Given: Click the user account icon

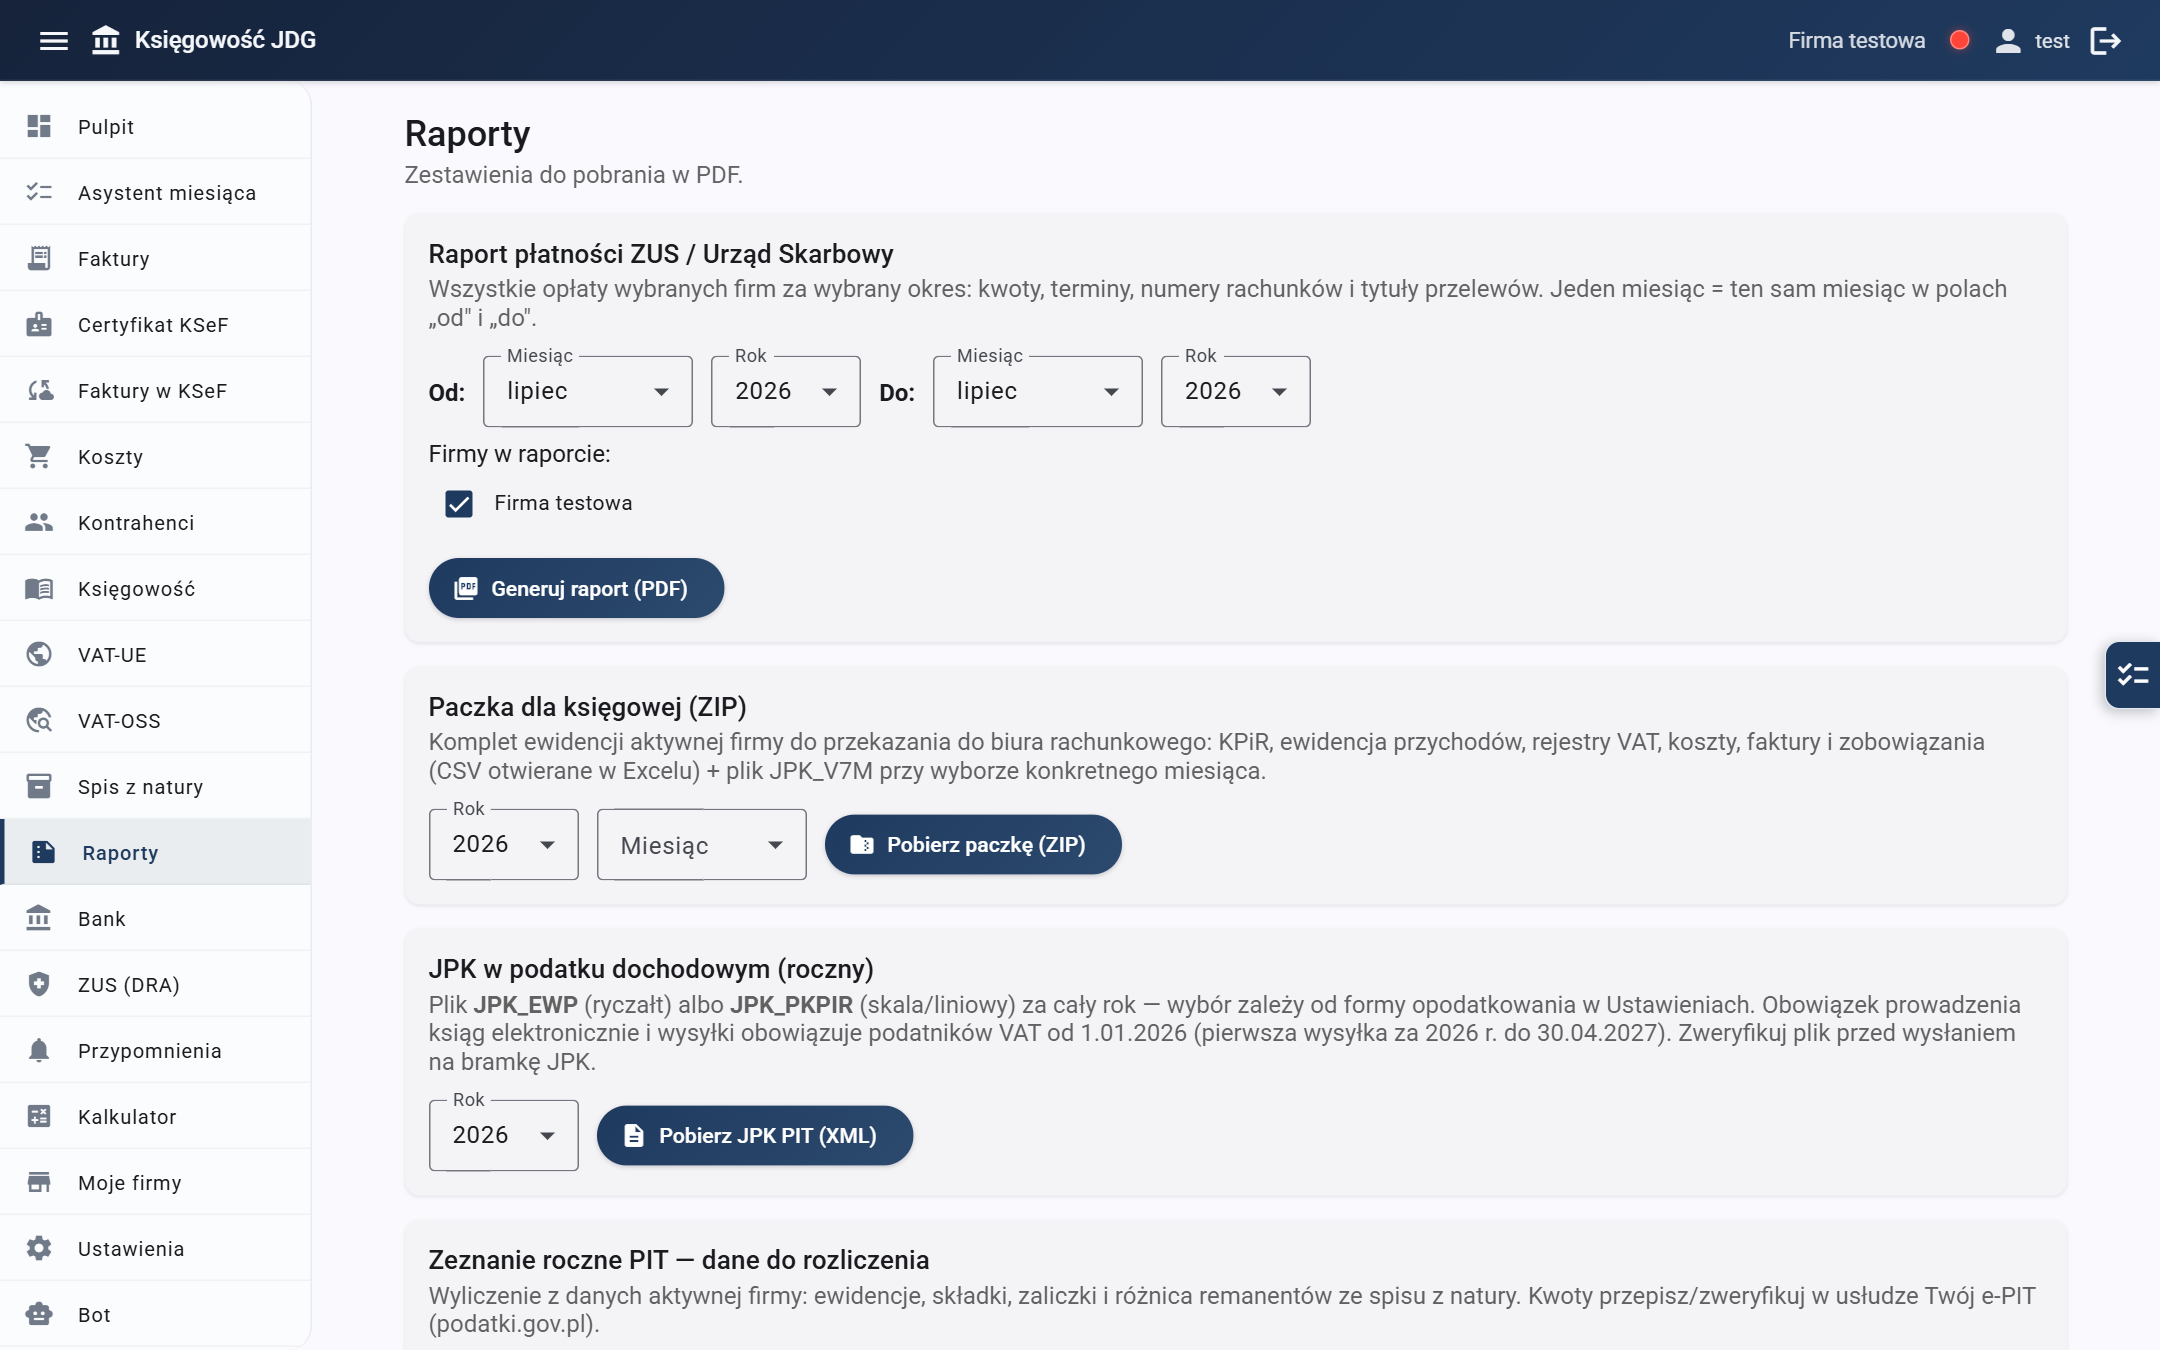Looking at the screenshot, I should pos(2008,41).
